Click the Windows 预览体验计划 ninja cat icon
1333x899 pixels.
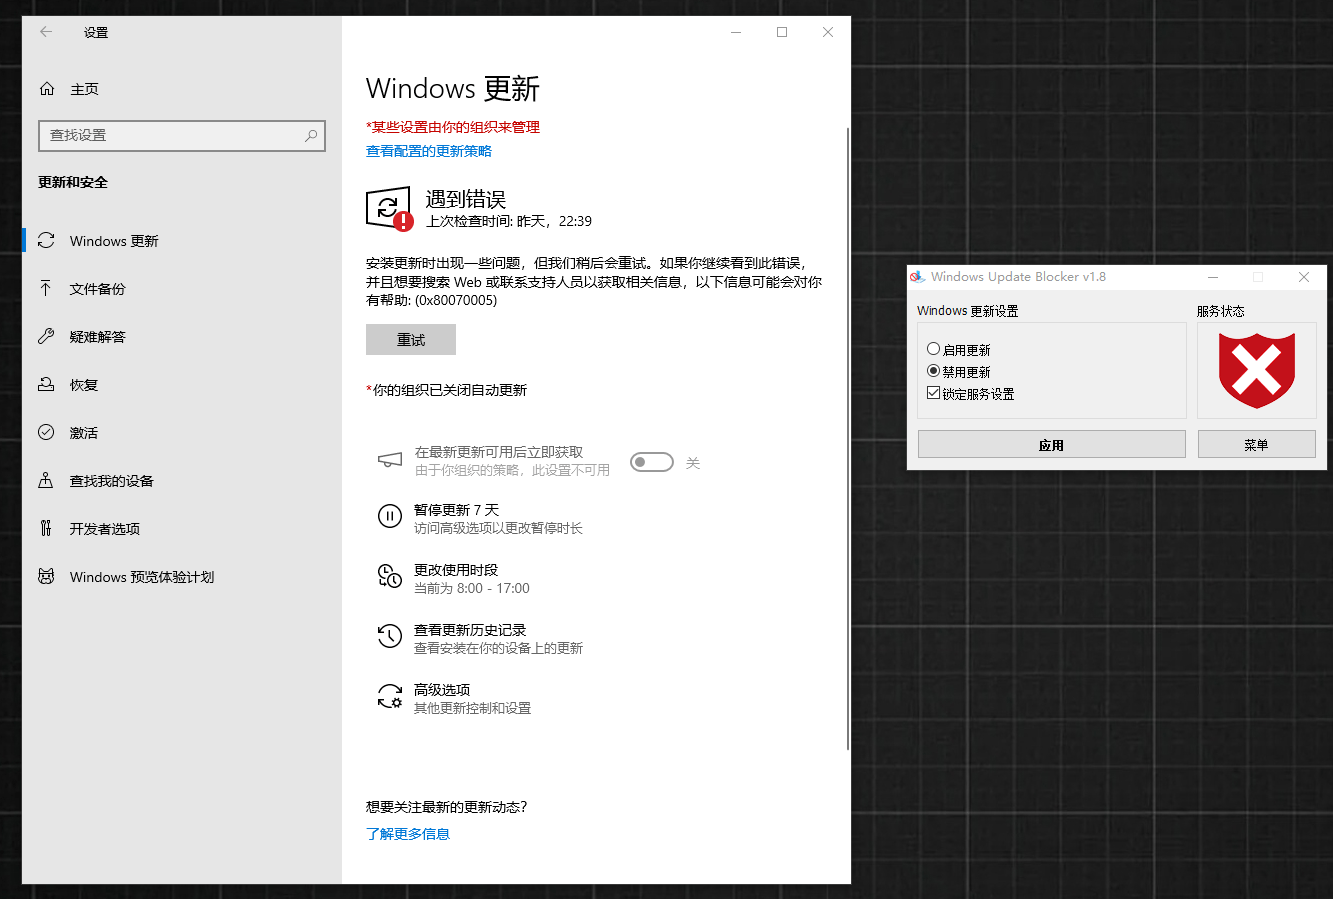coord(46,576)
